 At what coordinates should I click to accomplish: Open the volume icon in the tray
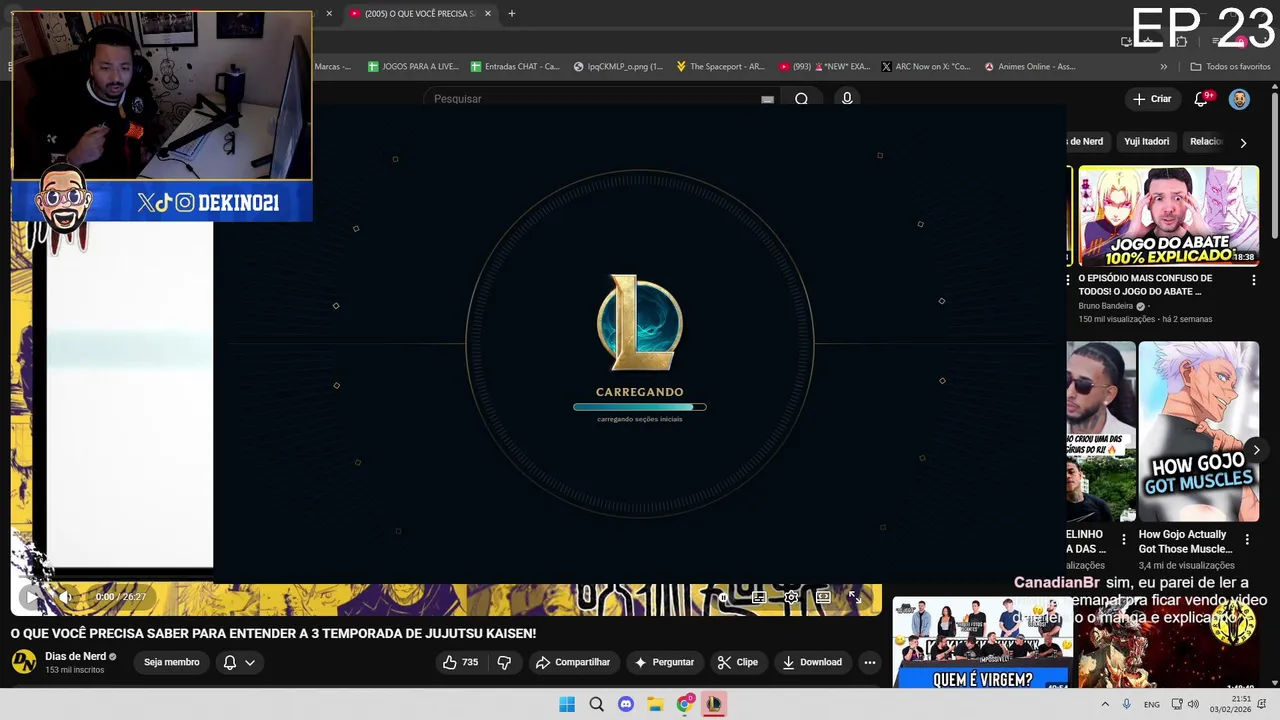[x=1194, y=704]
